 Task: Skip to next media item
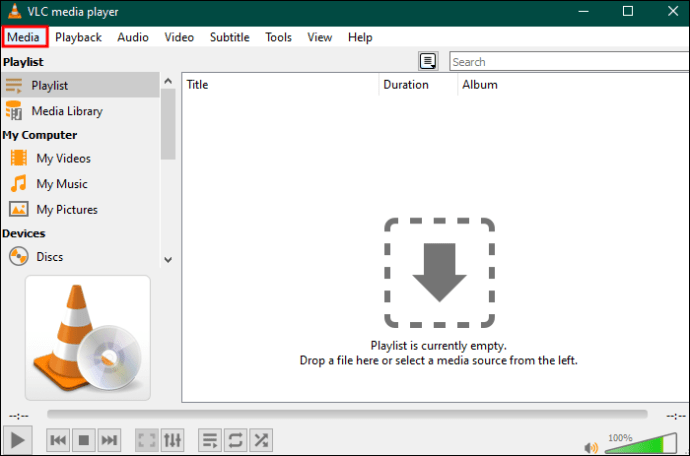(110, 439)
